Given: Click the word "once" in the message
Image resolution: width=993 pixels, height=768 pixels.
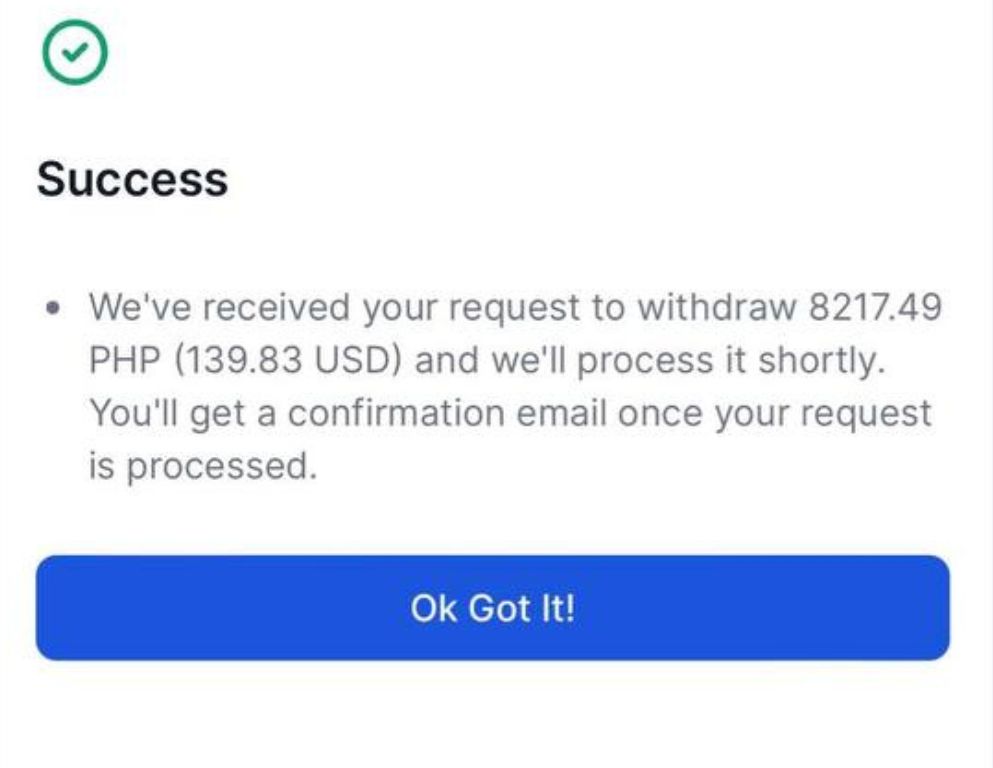Looking at the screenshot, I should point(660,415).
